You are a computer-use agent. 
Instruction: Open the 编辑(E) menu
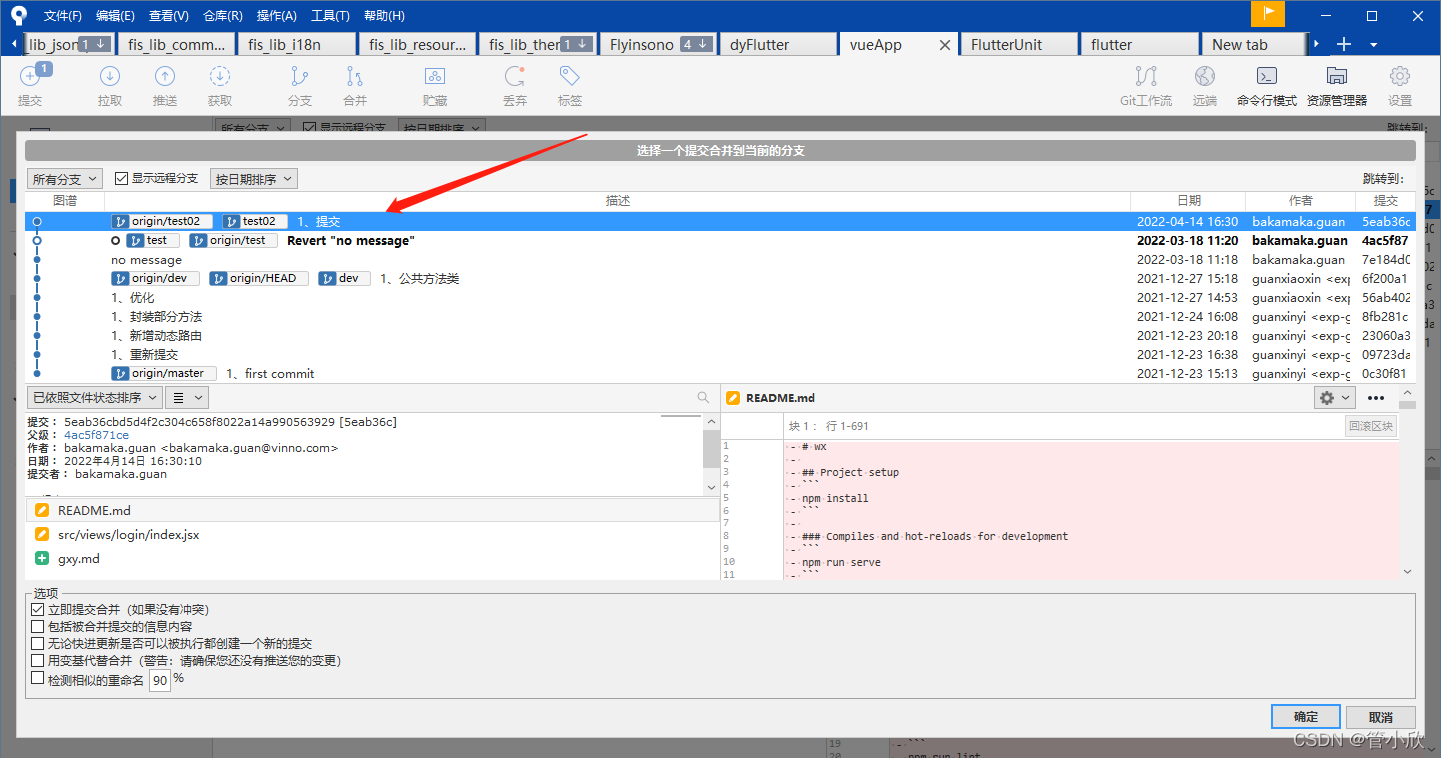pos(115,15)
